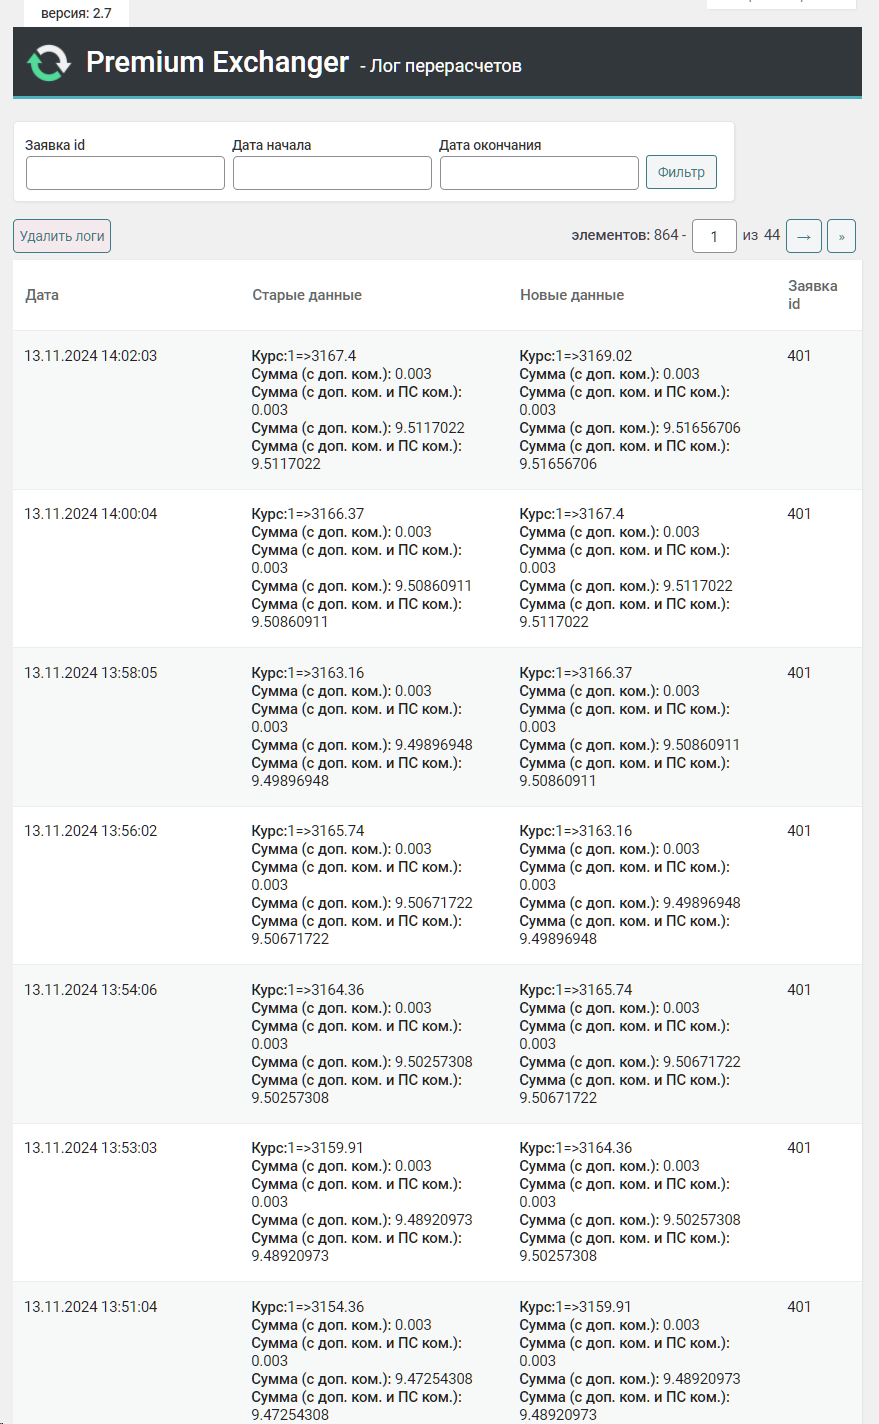Click the Дата окончания input field

point(539,173)
